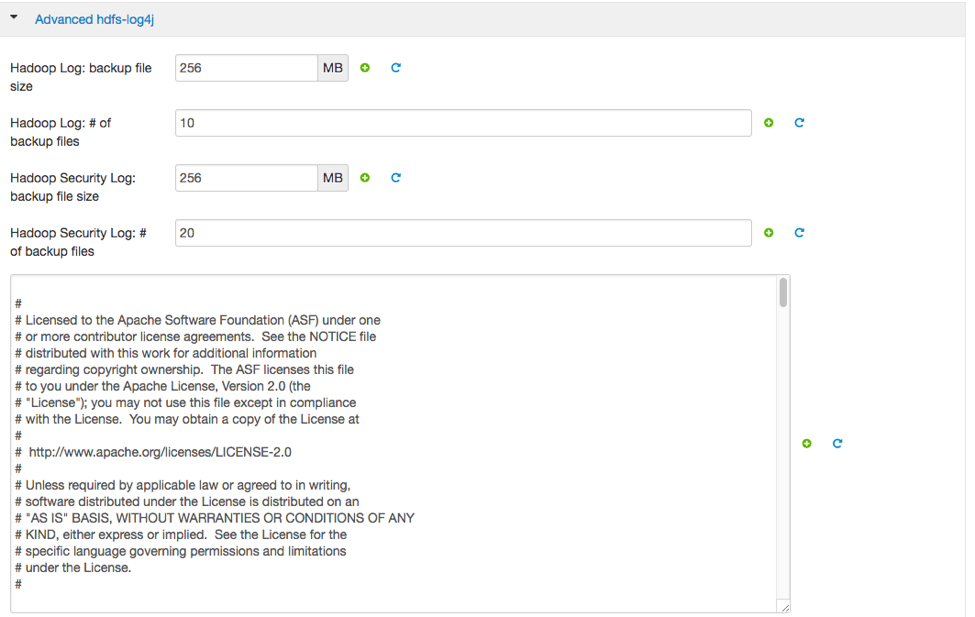Click the text area's vertical scrollbar thumb
The width and height of the screenshot is (975, 617).
[x=783, y=293]
